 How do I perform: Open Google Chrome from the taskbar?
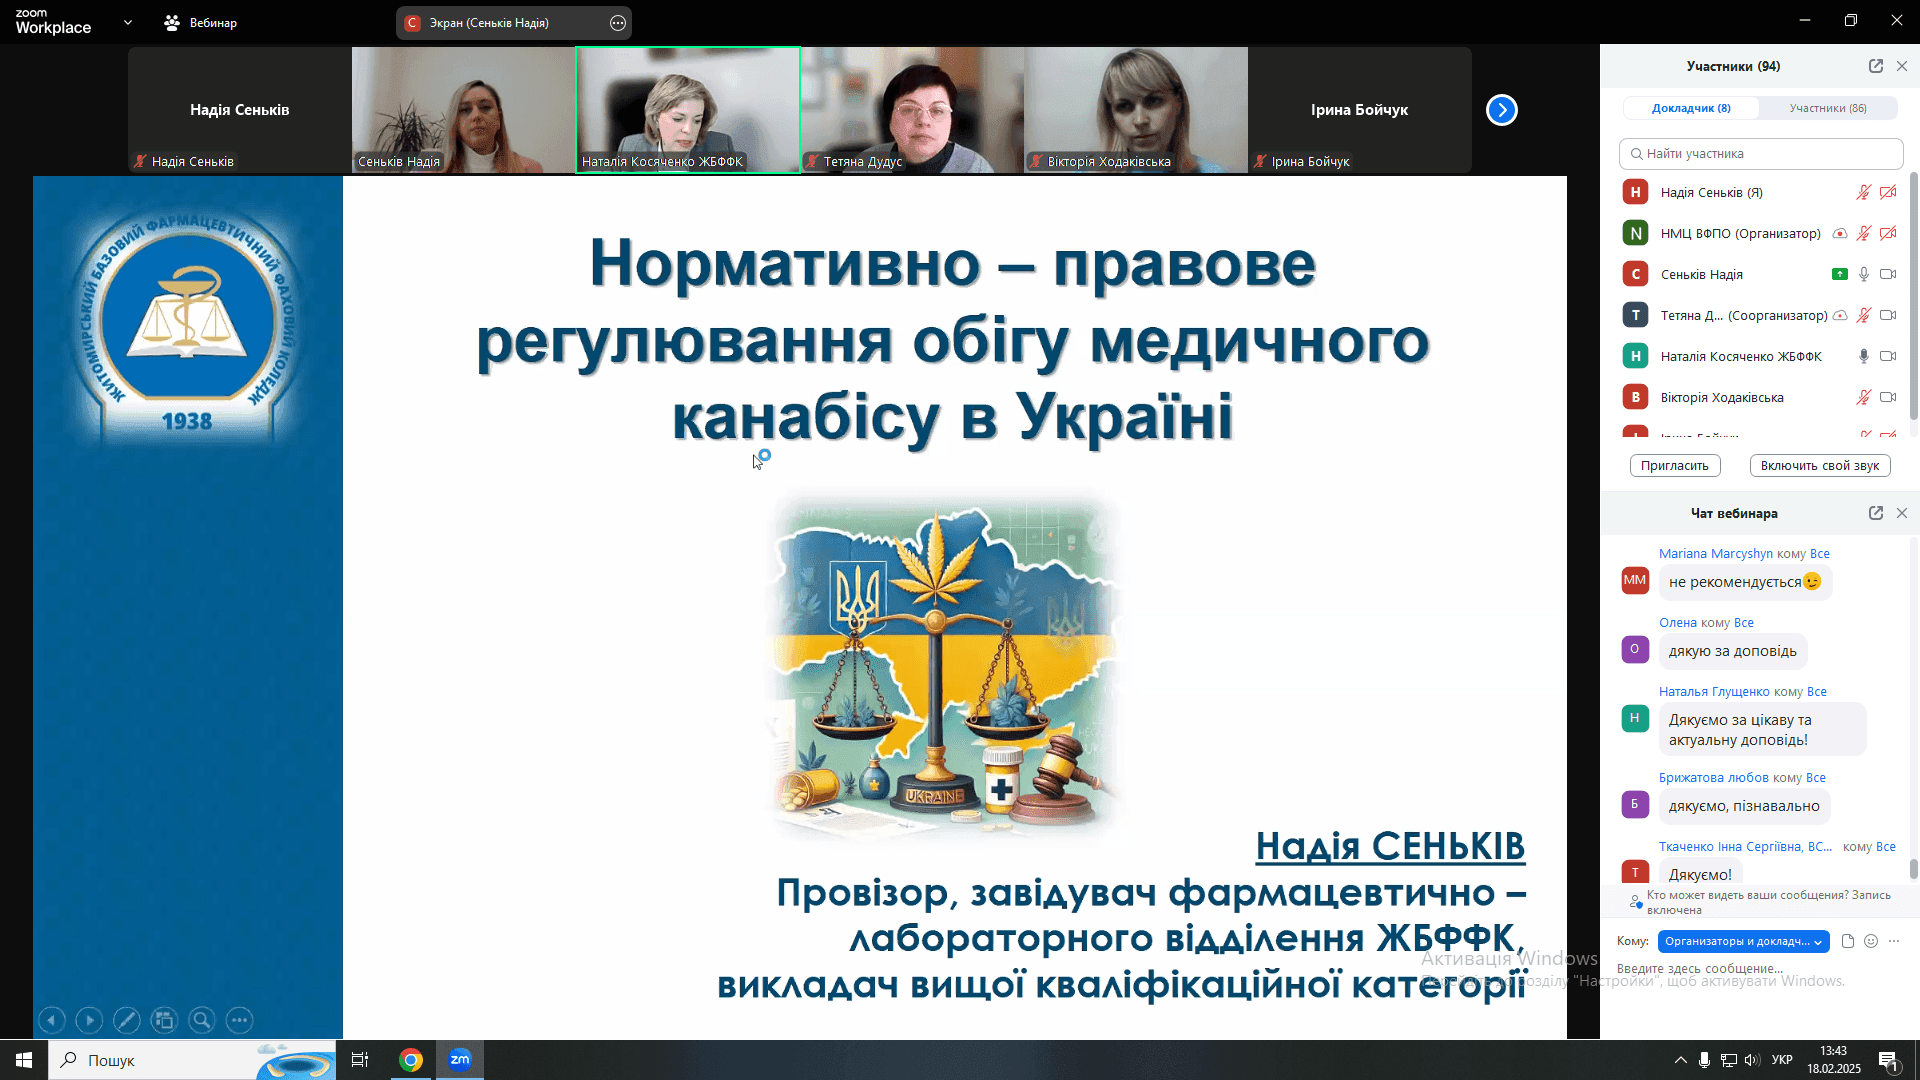411,1060
